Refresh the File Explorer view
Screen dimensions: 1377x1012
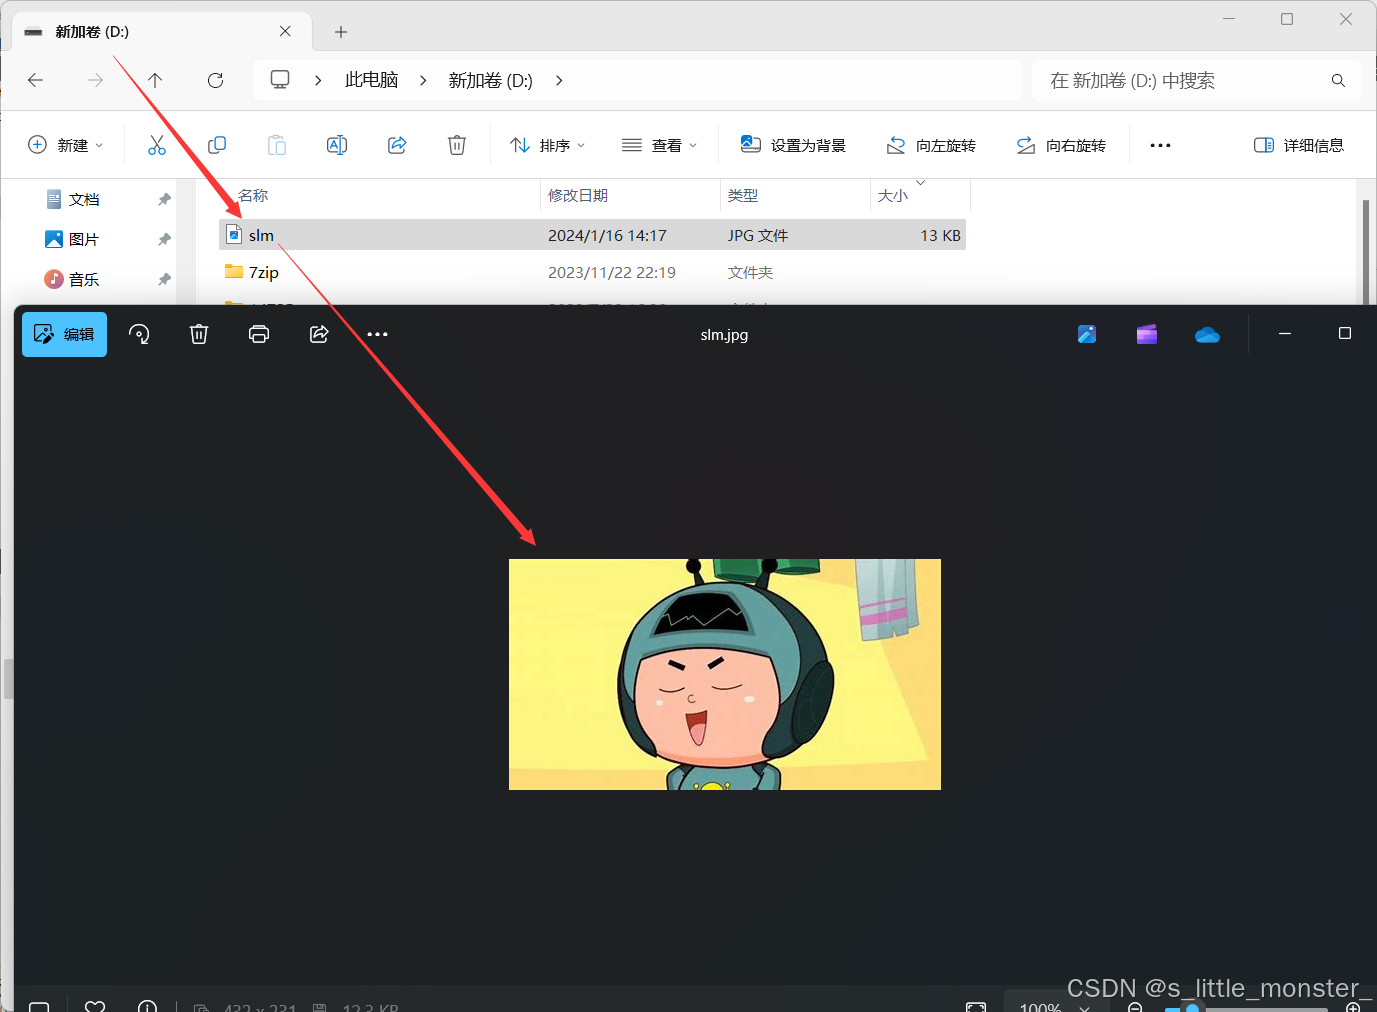click(x=215, y=80)
